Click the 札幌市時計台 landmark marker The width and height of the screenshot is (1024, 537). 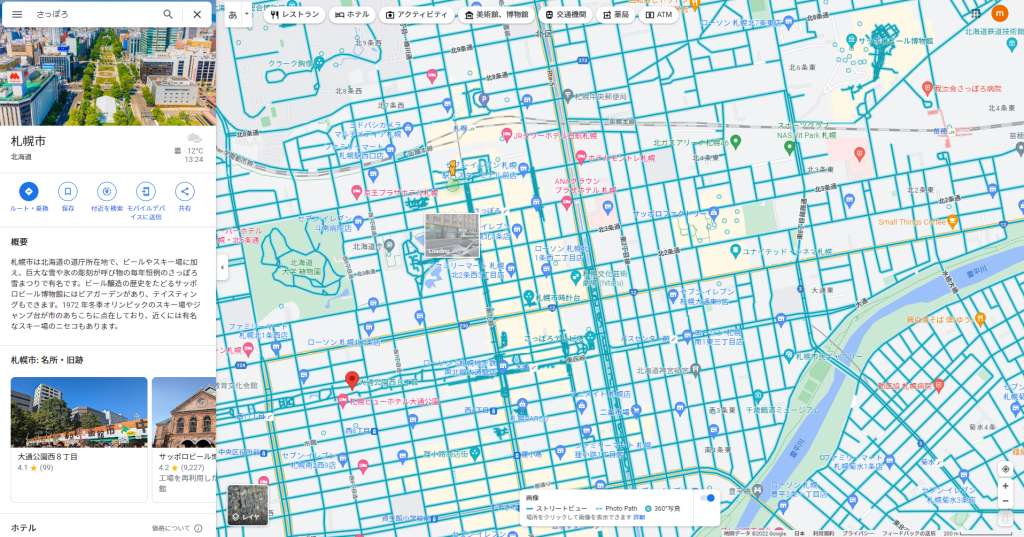528,297
